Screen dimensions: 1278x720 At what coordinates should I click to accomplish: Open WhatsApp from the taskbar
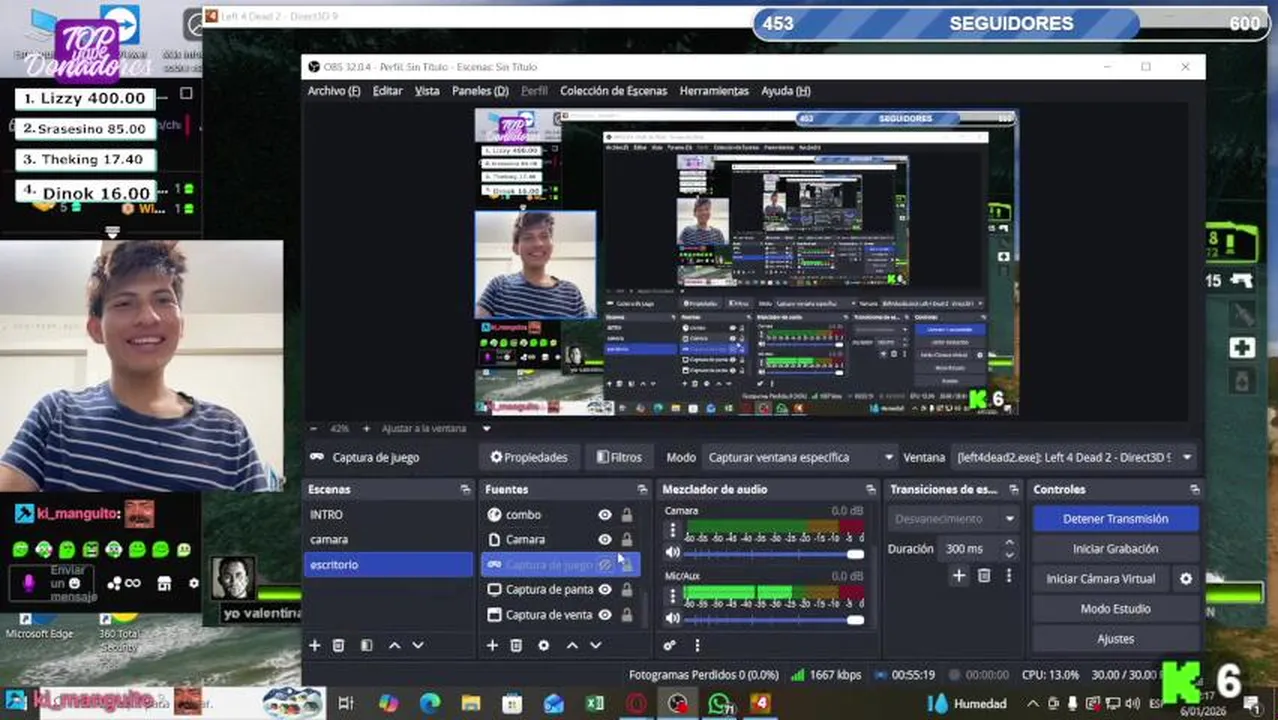click(x=719, y=704)
